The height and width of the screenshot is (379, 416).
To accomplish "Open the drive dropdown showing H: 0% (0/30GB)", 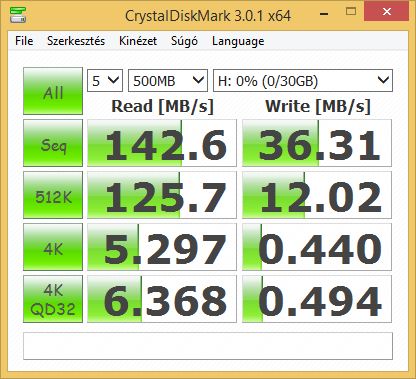I will point(303,80).
